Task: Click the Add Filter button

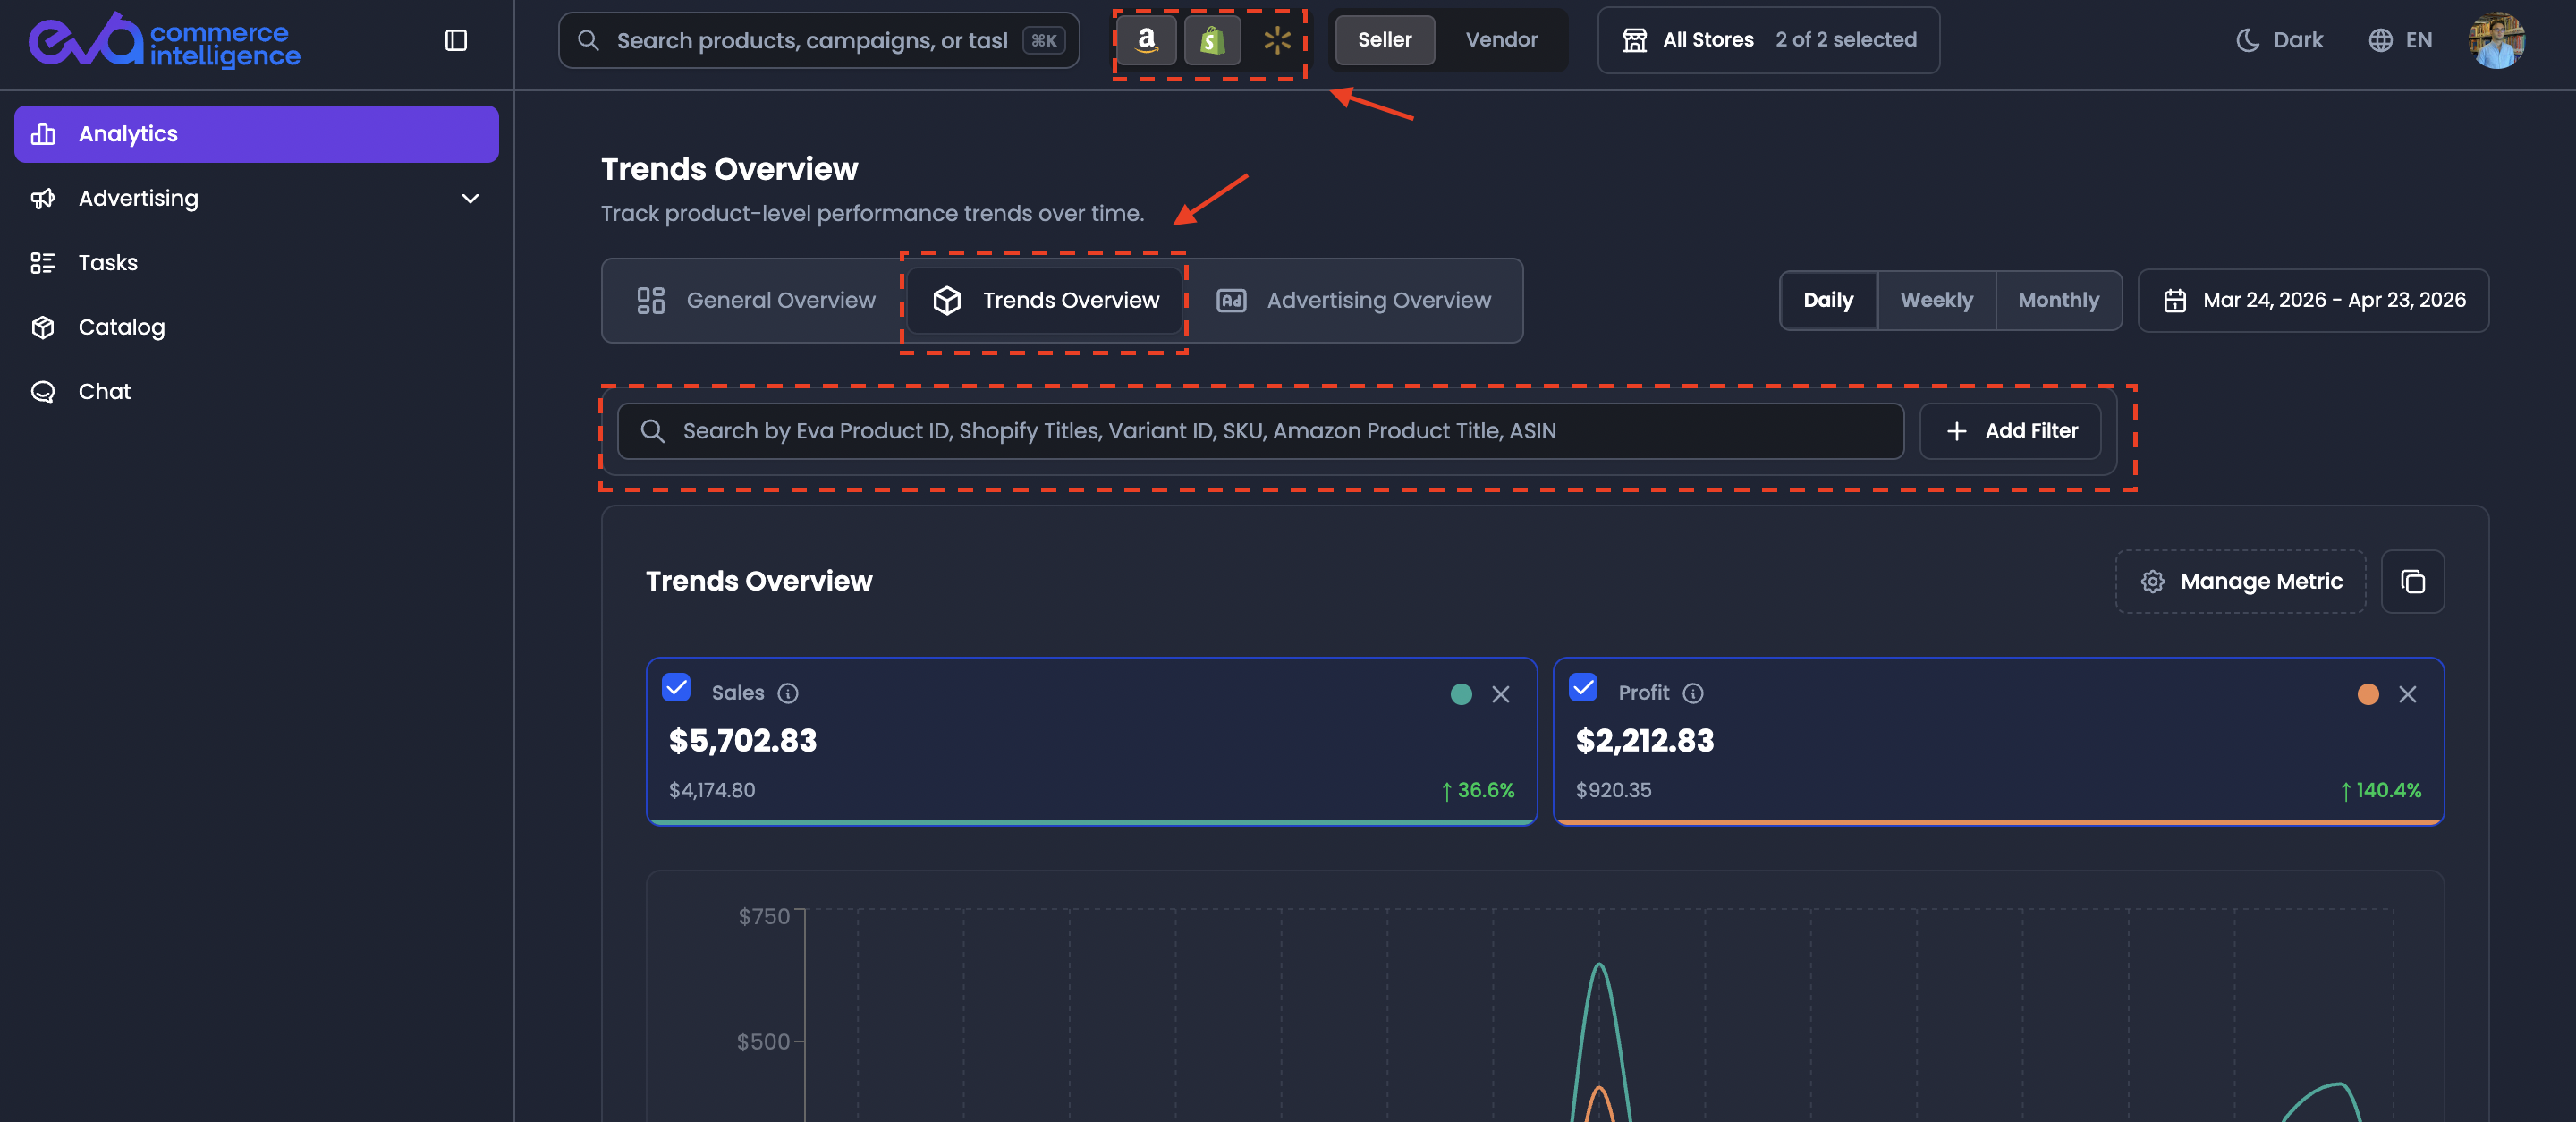Action: tap(2010, 431)
